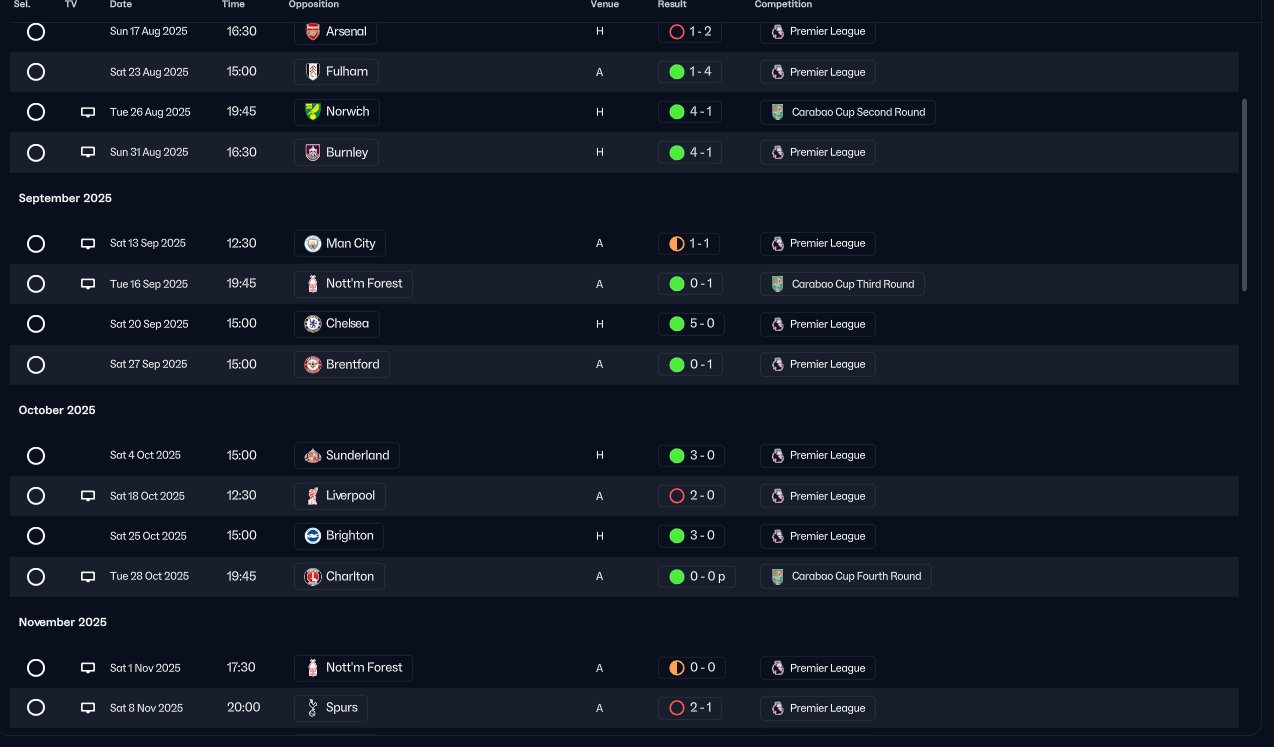Click the Brighton club badge
1274x747 pixels.
coord(312,536)
